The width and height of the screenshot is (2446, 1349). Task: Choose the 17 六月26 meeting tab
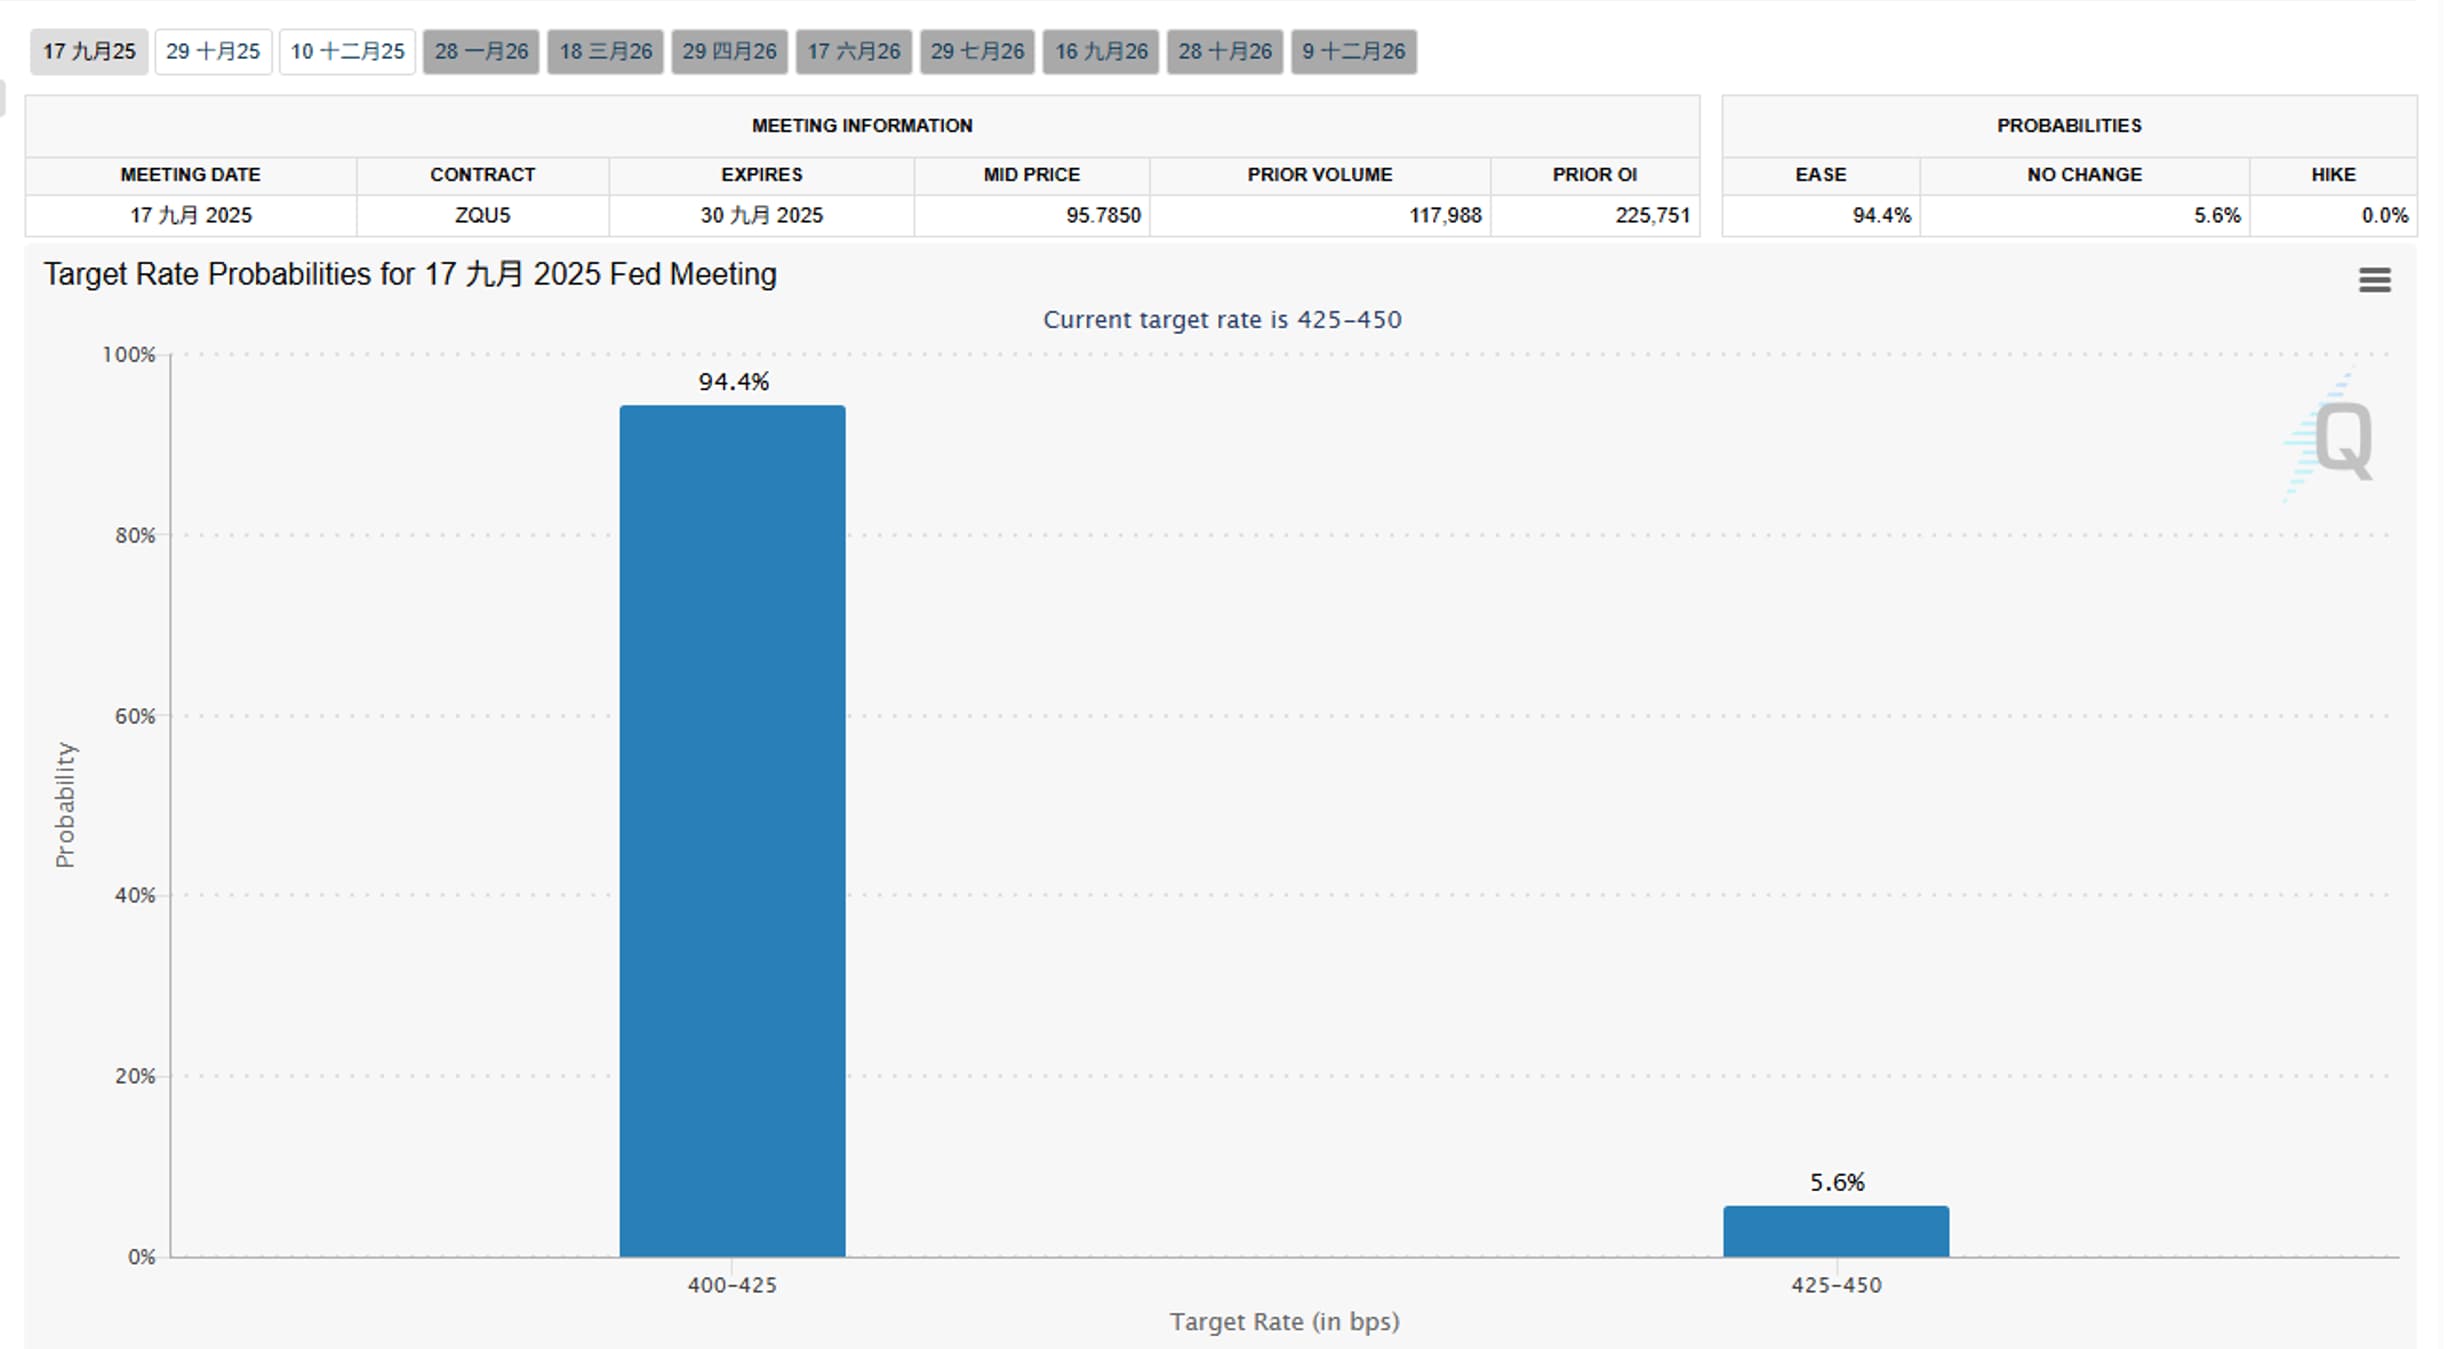(x=853, y=51)
